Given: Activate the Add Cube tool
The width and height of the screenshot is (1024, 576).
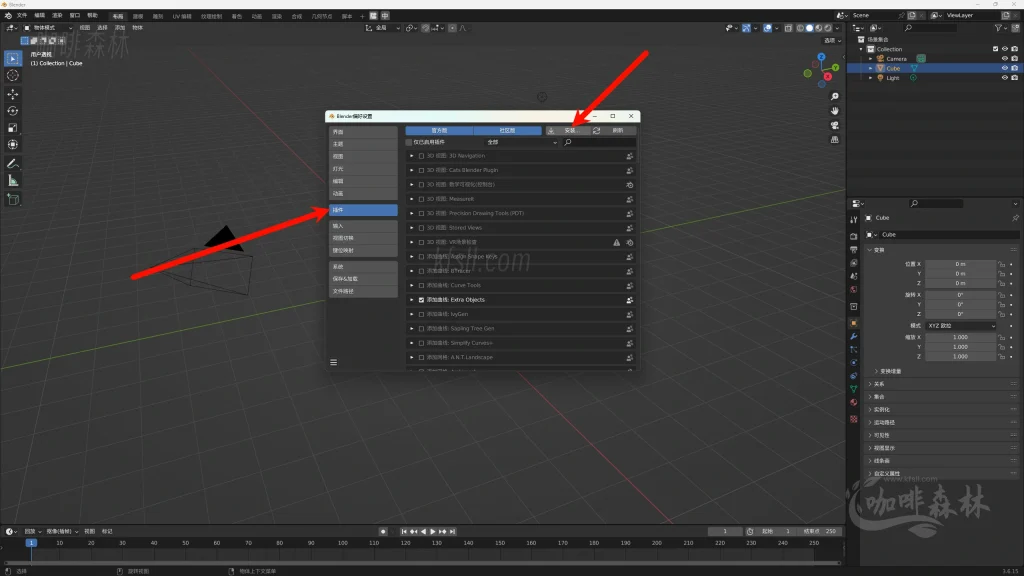Looking at the screenshot, I should [x=13, y=199].
